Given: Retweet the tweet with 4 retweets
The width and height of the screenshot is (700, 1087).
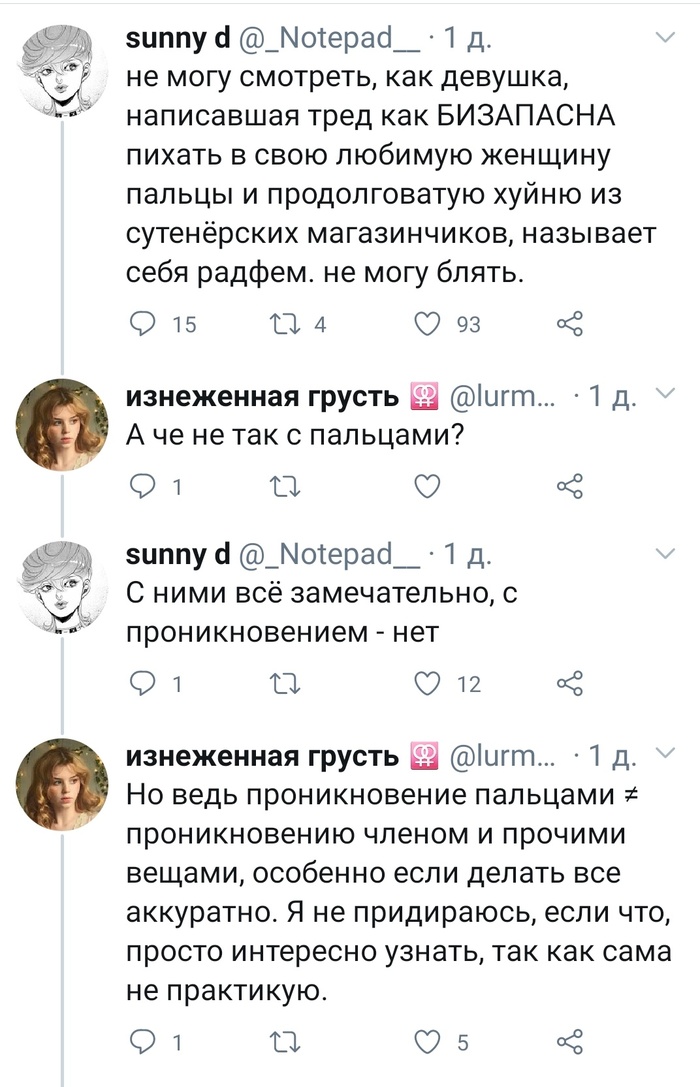Looking at the screenshot, I should (283, 323).
